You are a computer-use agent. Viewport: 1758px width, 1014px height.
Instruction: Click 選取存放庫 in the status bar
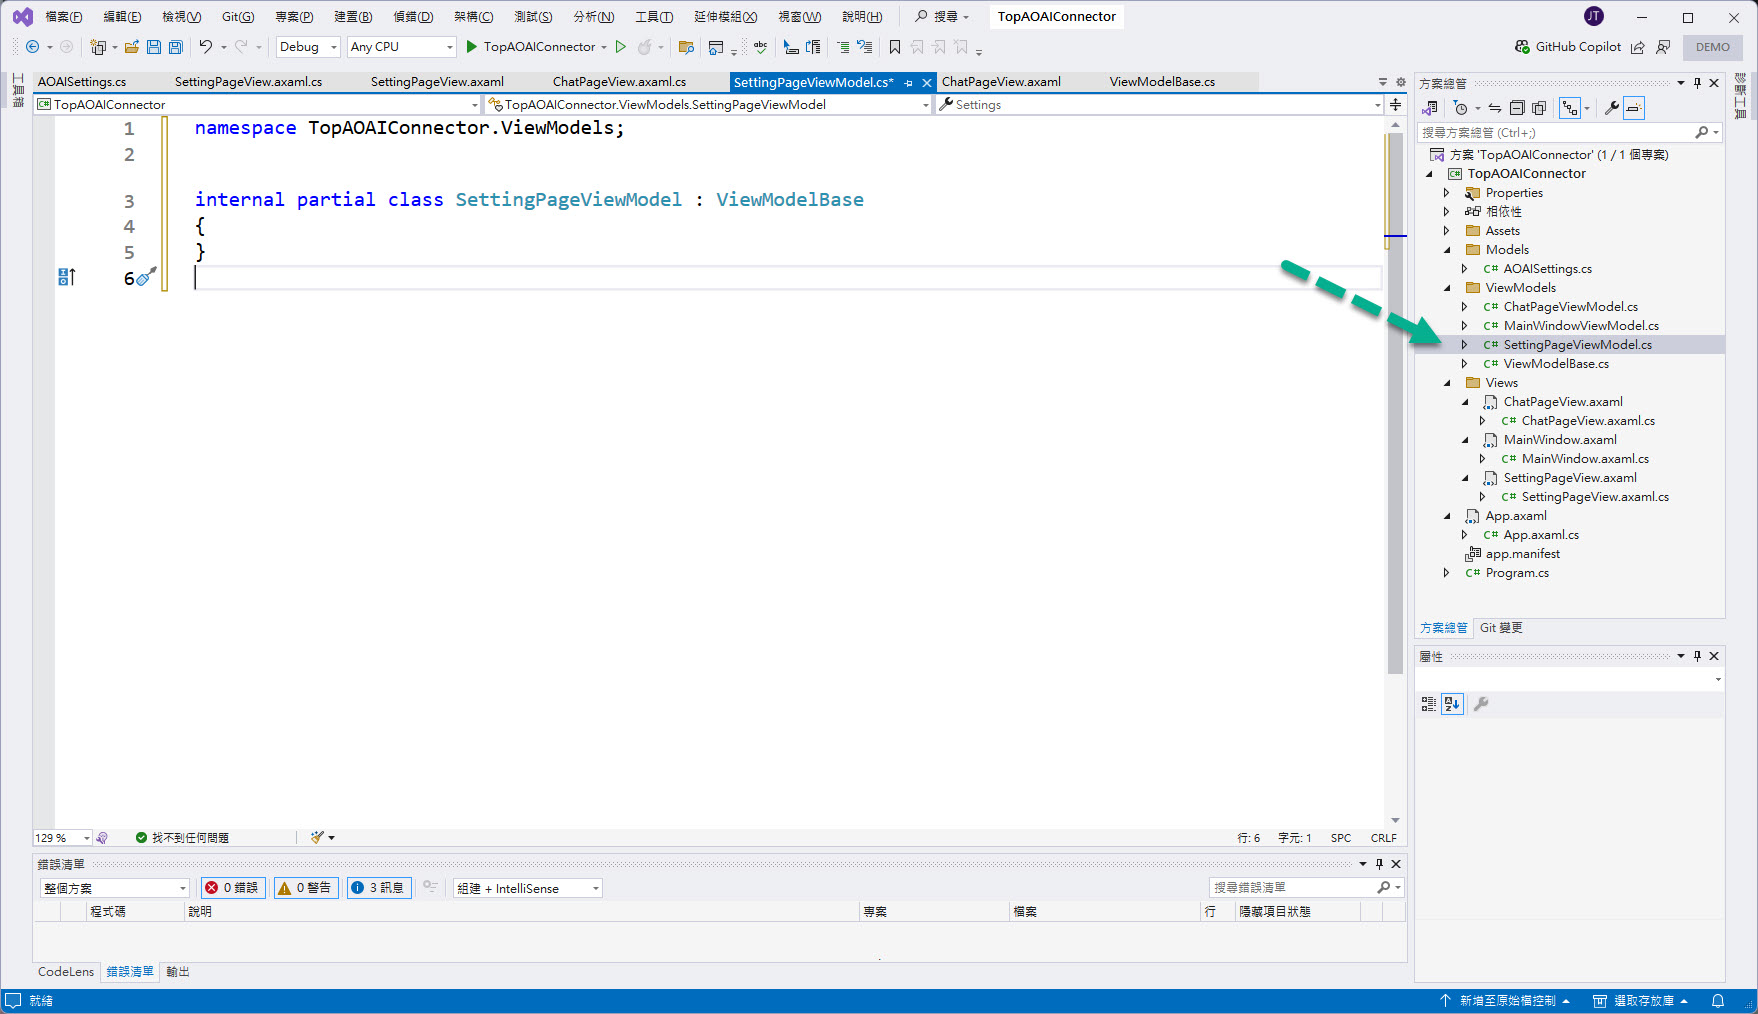tap(1640, 1001)
